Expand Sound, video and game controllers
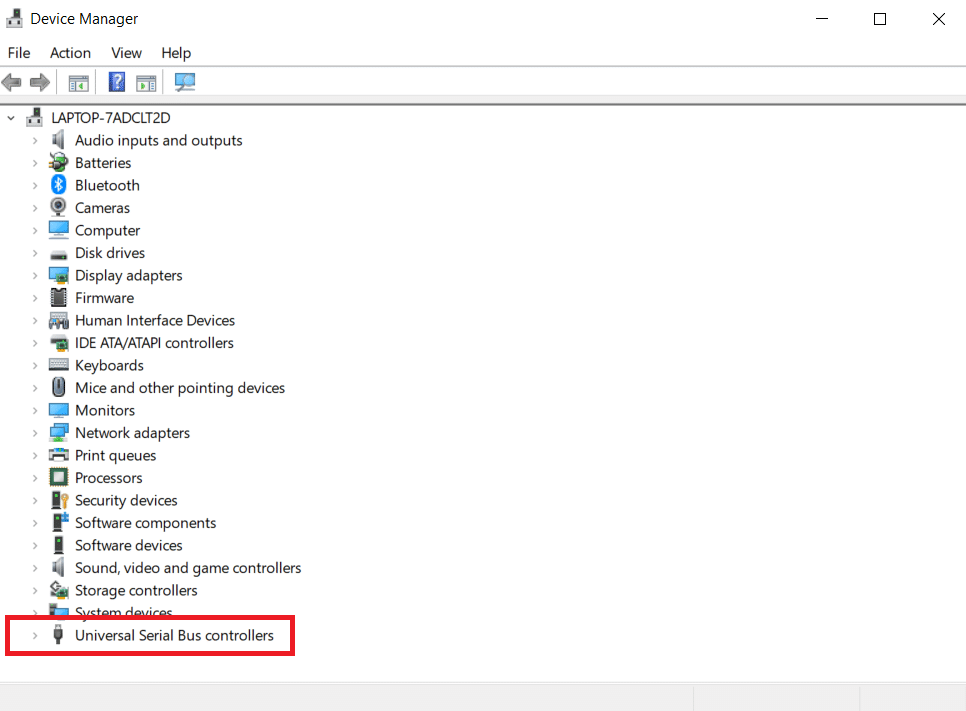Screen dimensions: 966x711 point(33,567)
